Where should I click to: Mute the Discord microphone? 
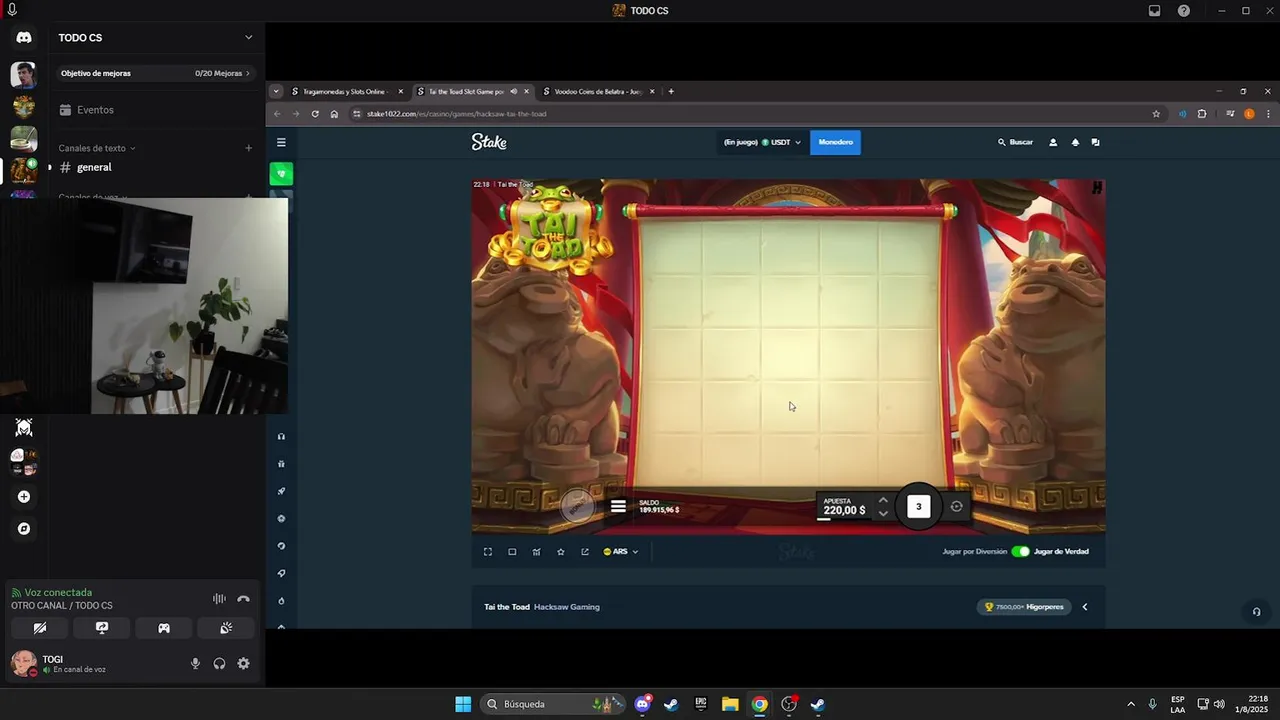(195, 663)
